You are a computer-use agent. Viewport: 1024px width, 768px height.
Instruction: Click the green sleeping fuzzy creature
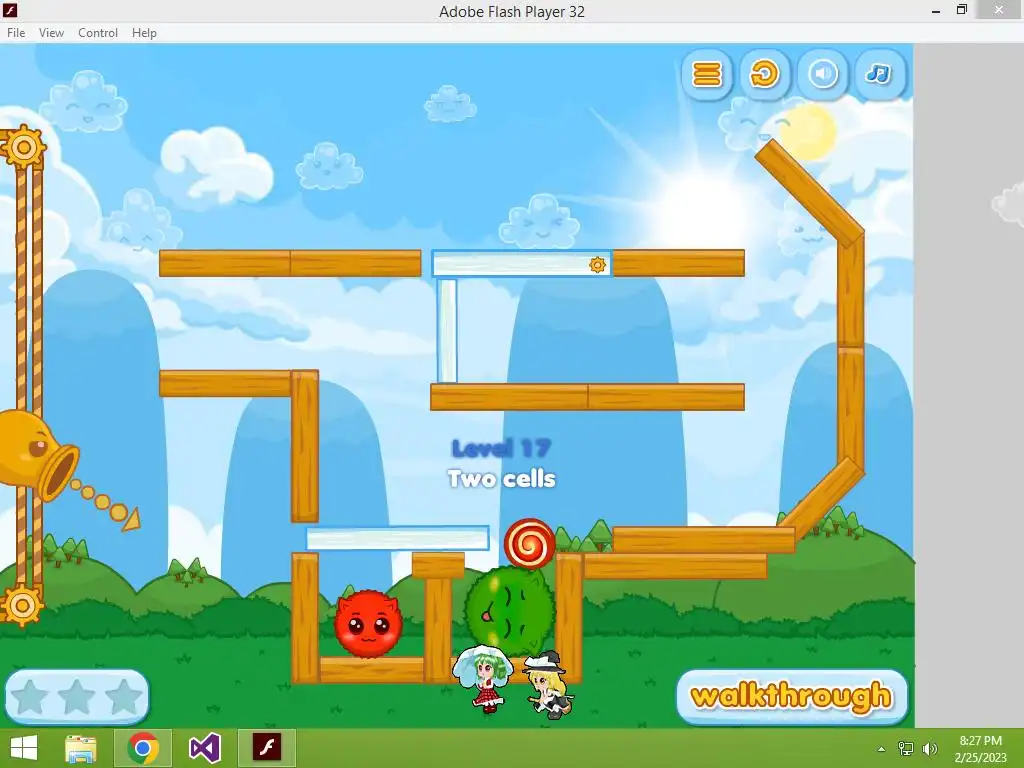point(509,612)
